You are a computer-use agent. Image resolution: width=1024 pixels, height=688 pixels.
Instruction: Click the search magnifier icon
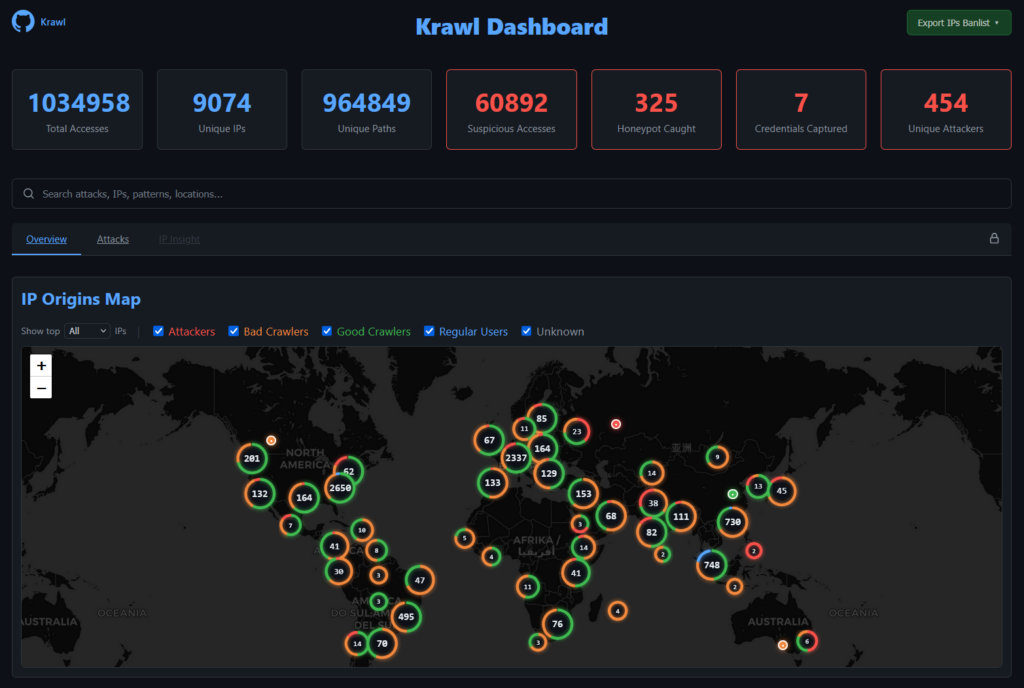(x=28, y=194)
